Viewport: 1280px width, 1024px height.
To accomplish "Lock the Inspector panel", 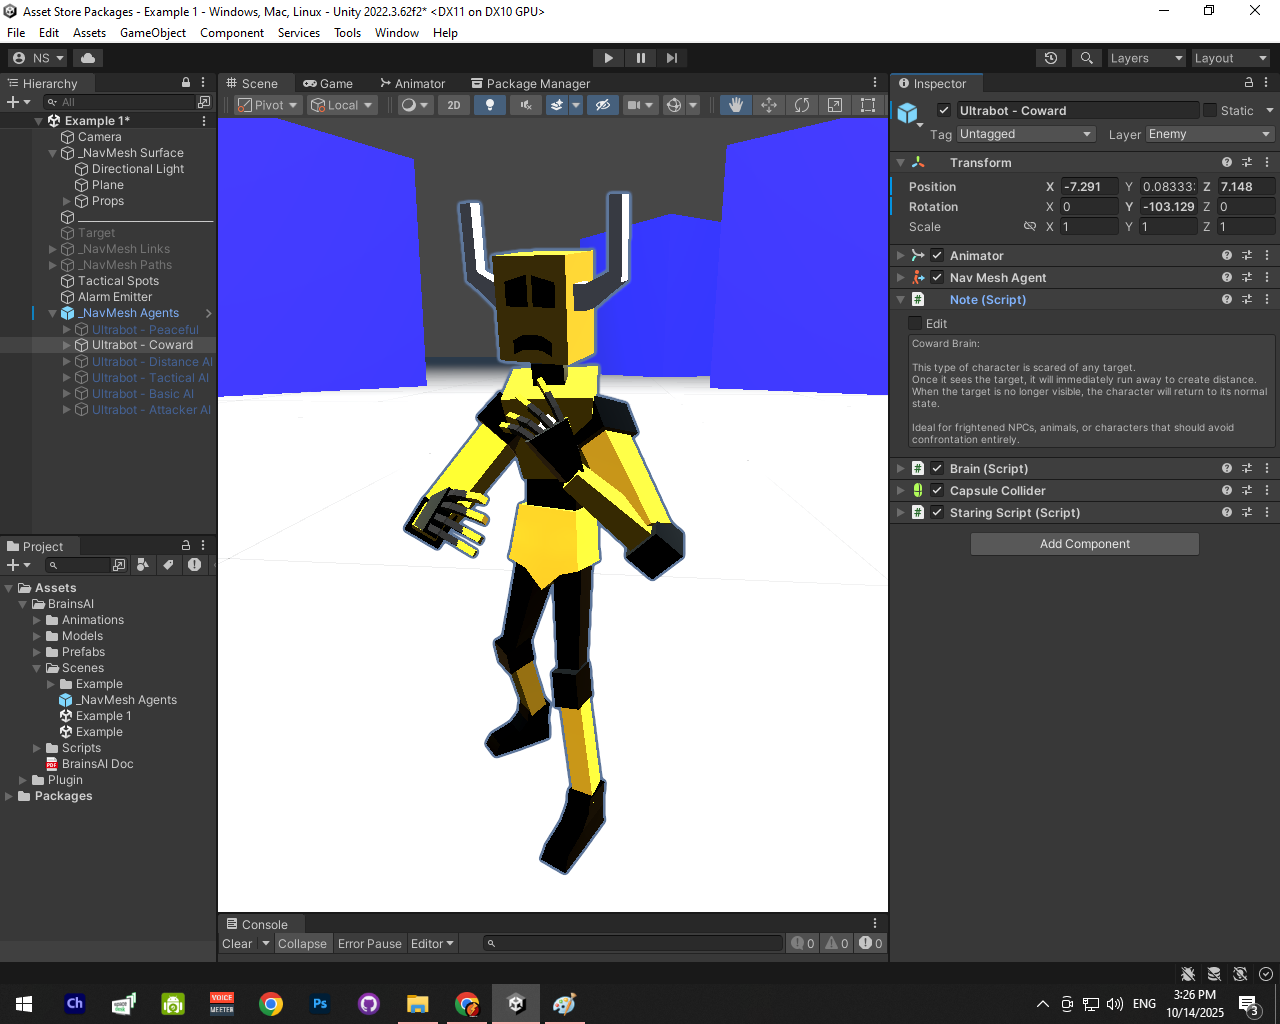I will (x=1248, y=83).
